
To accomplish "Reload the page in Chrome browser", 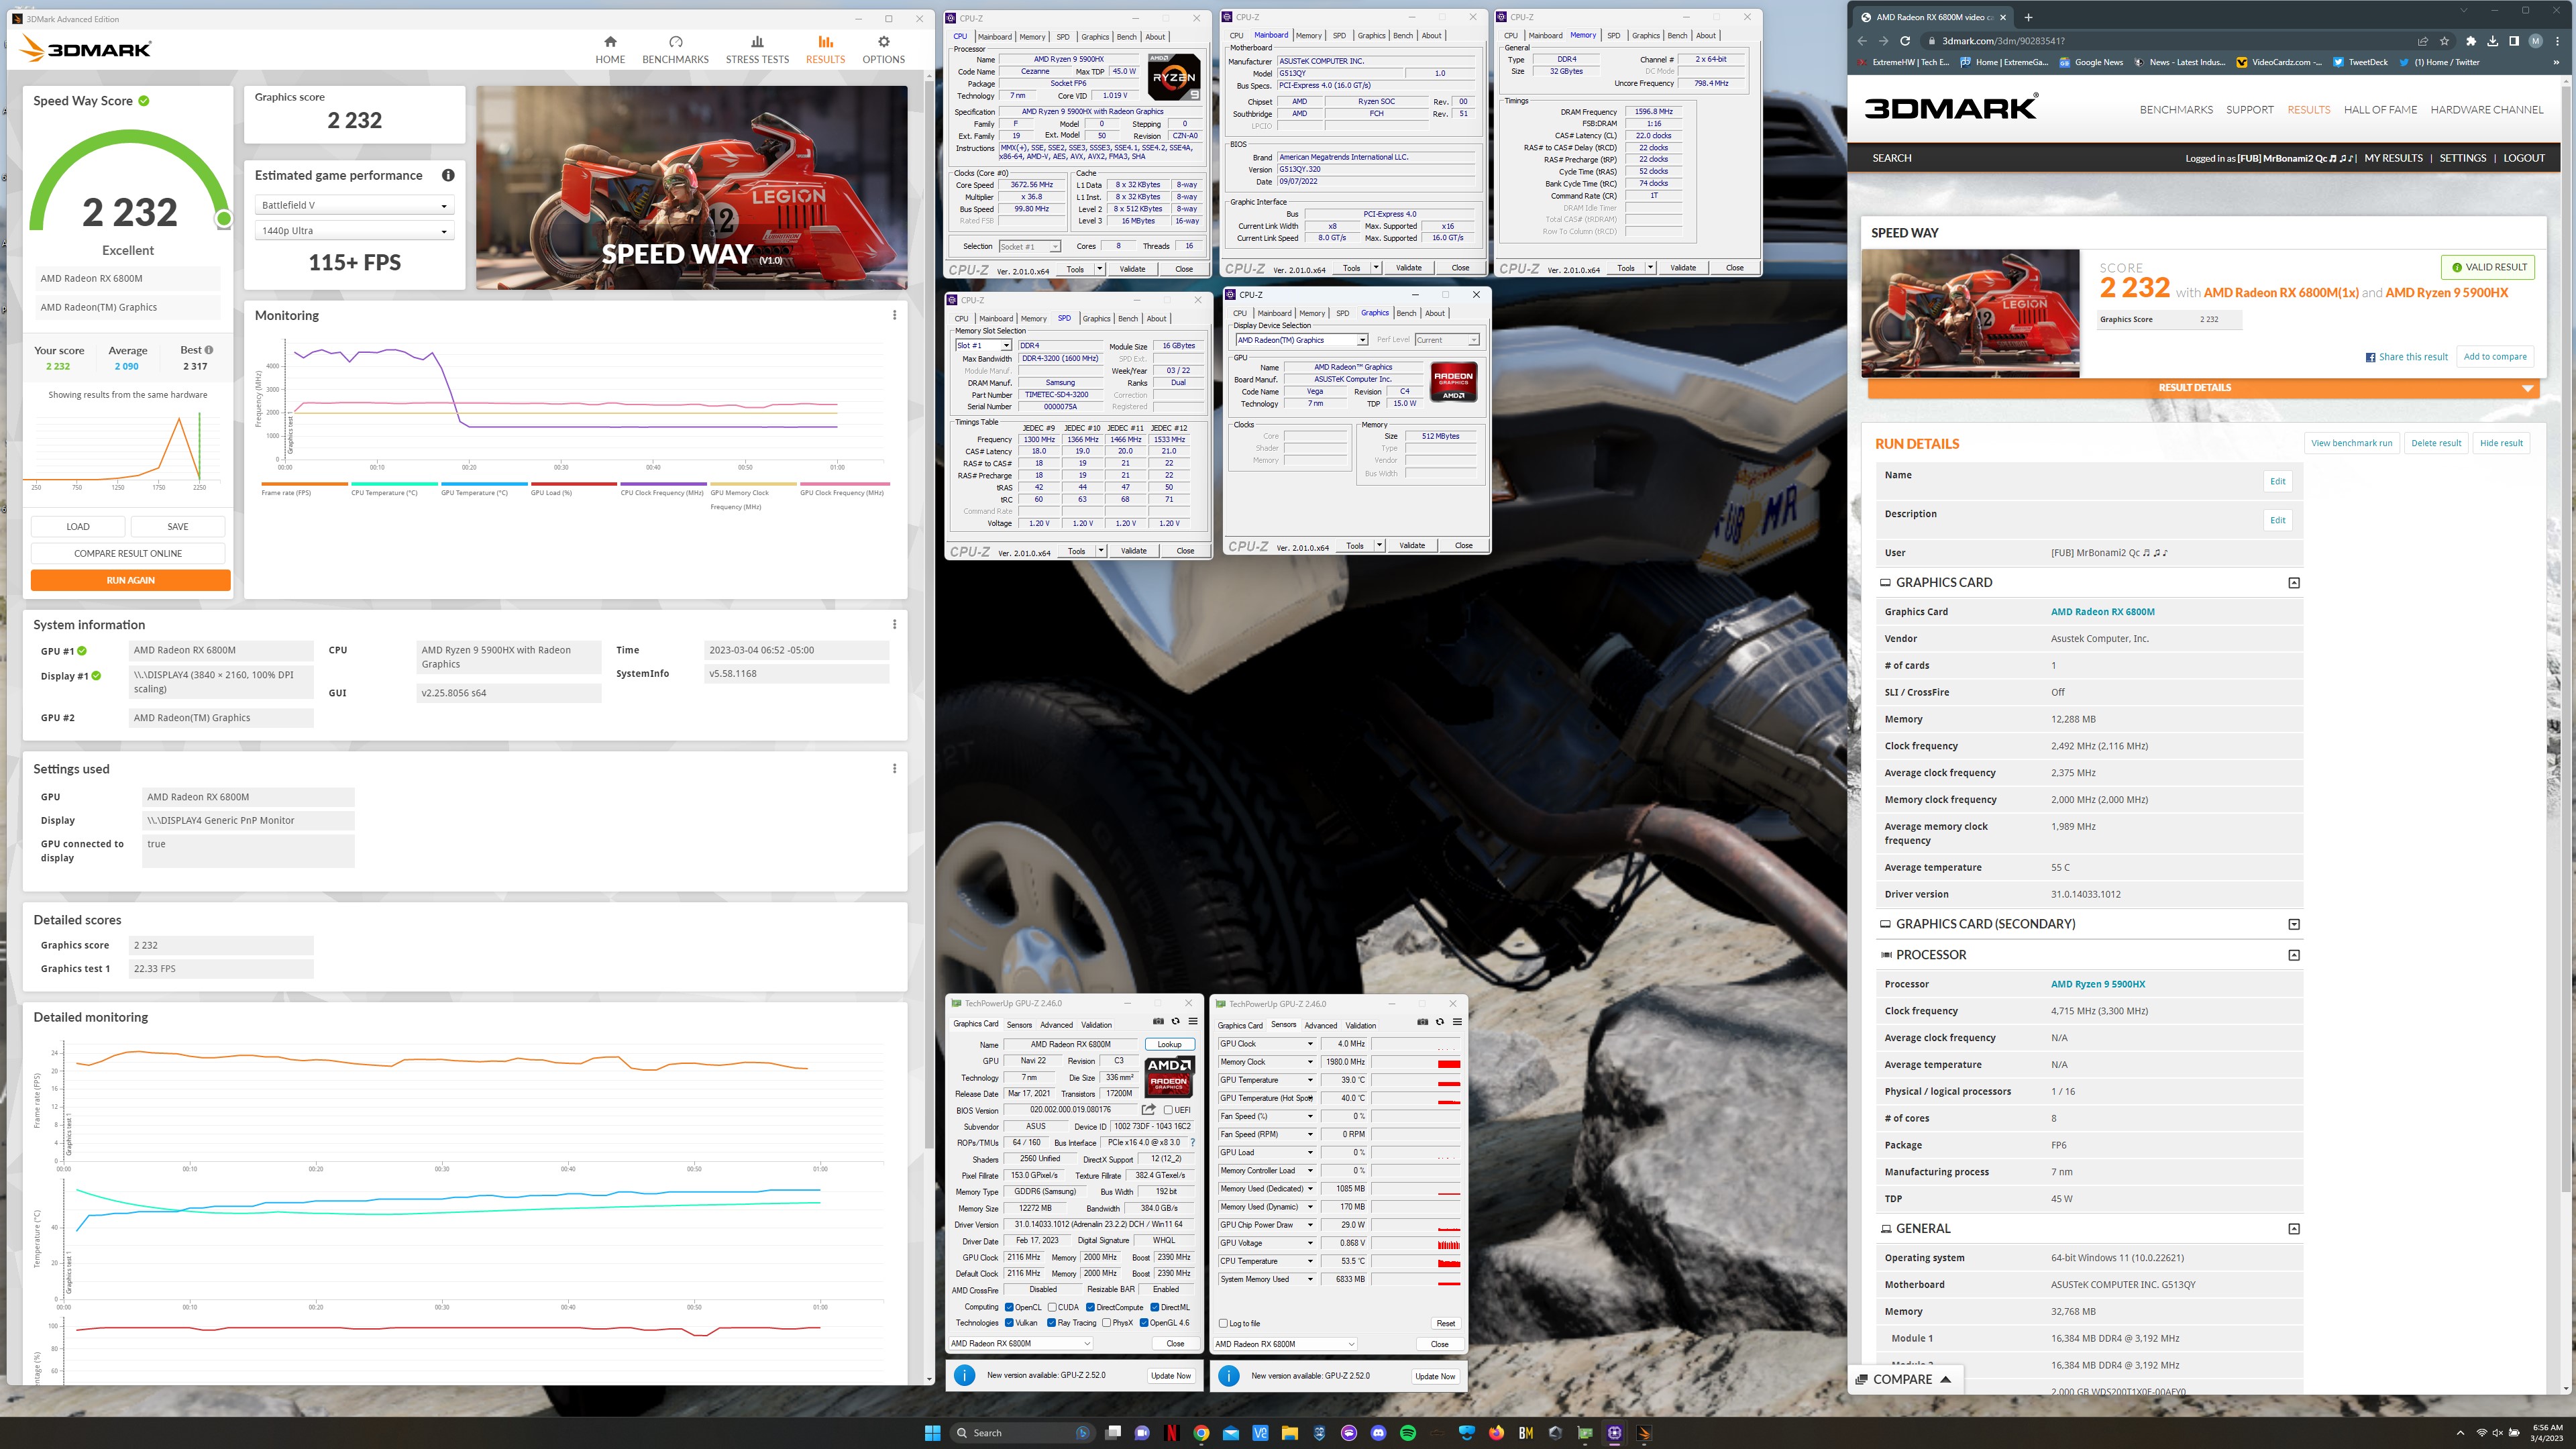I will pyautogui.click(x=1905, y=41).
